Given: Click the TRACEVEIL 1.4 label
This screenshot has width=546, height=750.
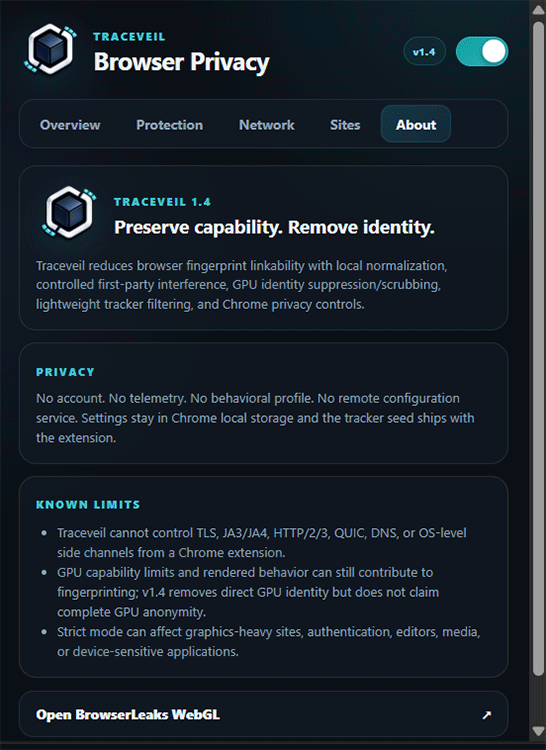Looking at the screenshot, I should 162,202.
